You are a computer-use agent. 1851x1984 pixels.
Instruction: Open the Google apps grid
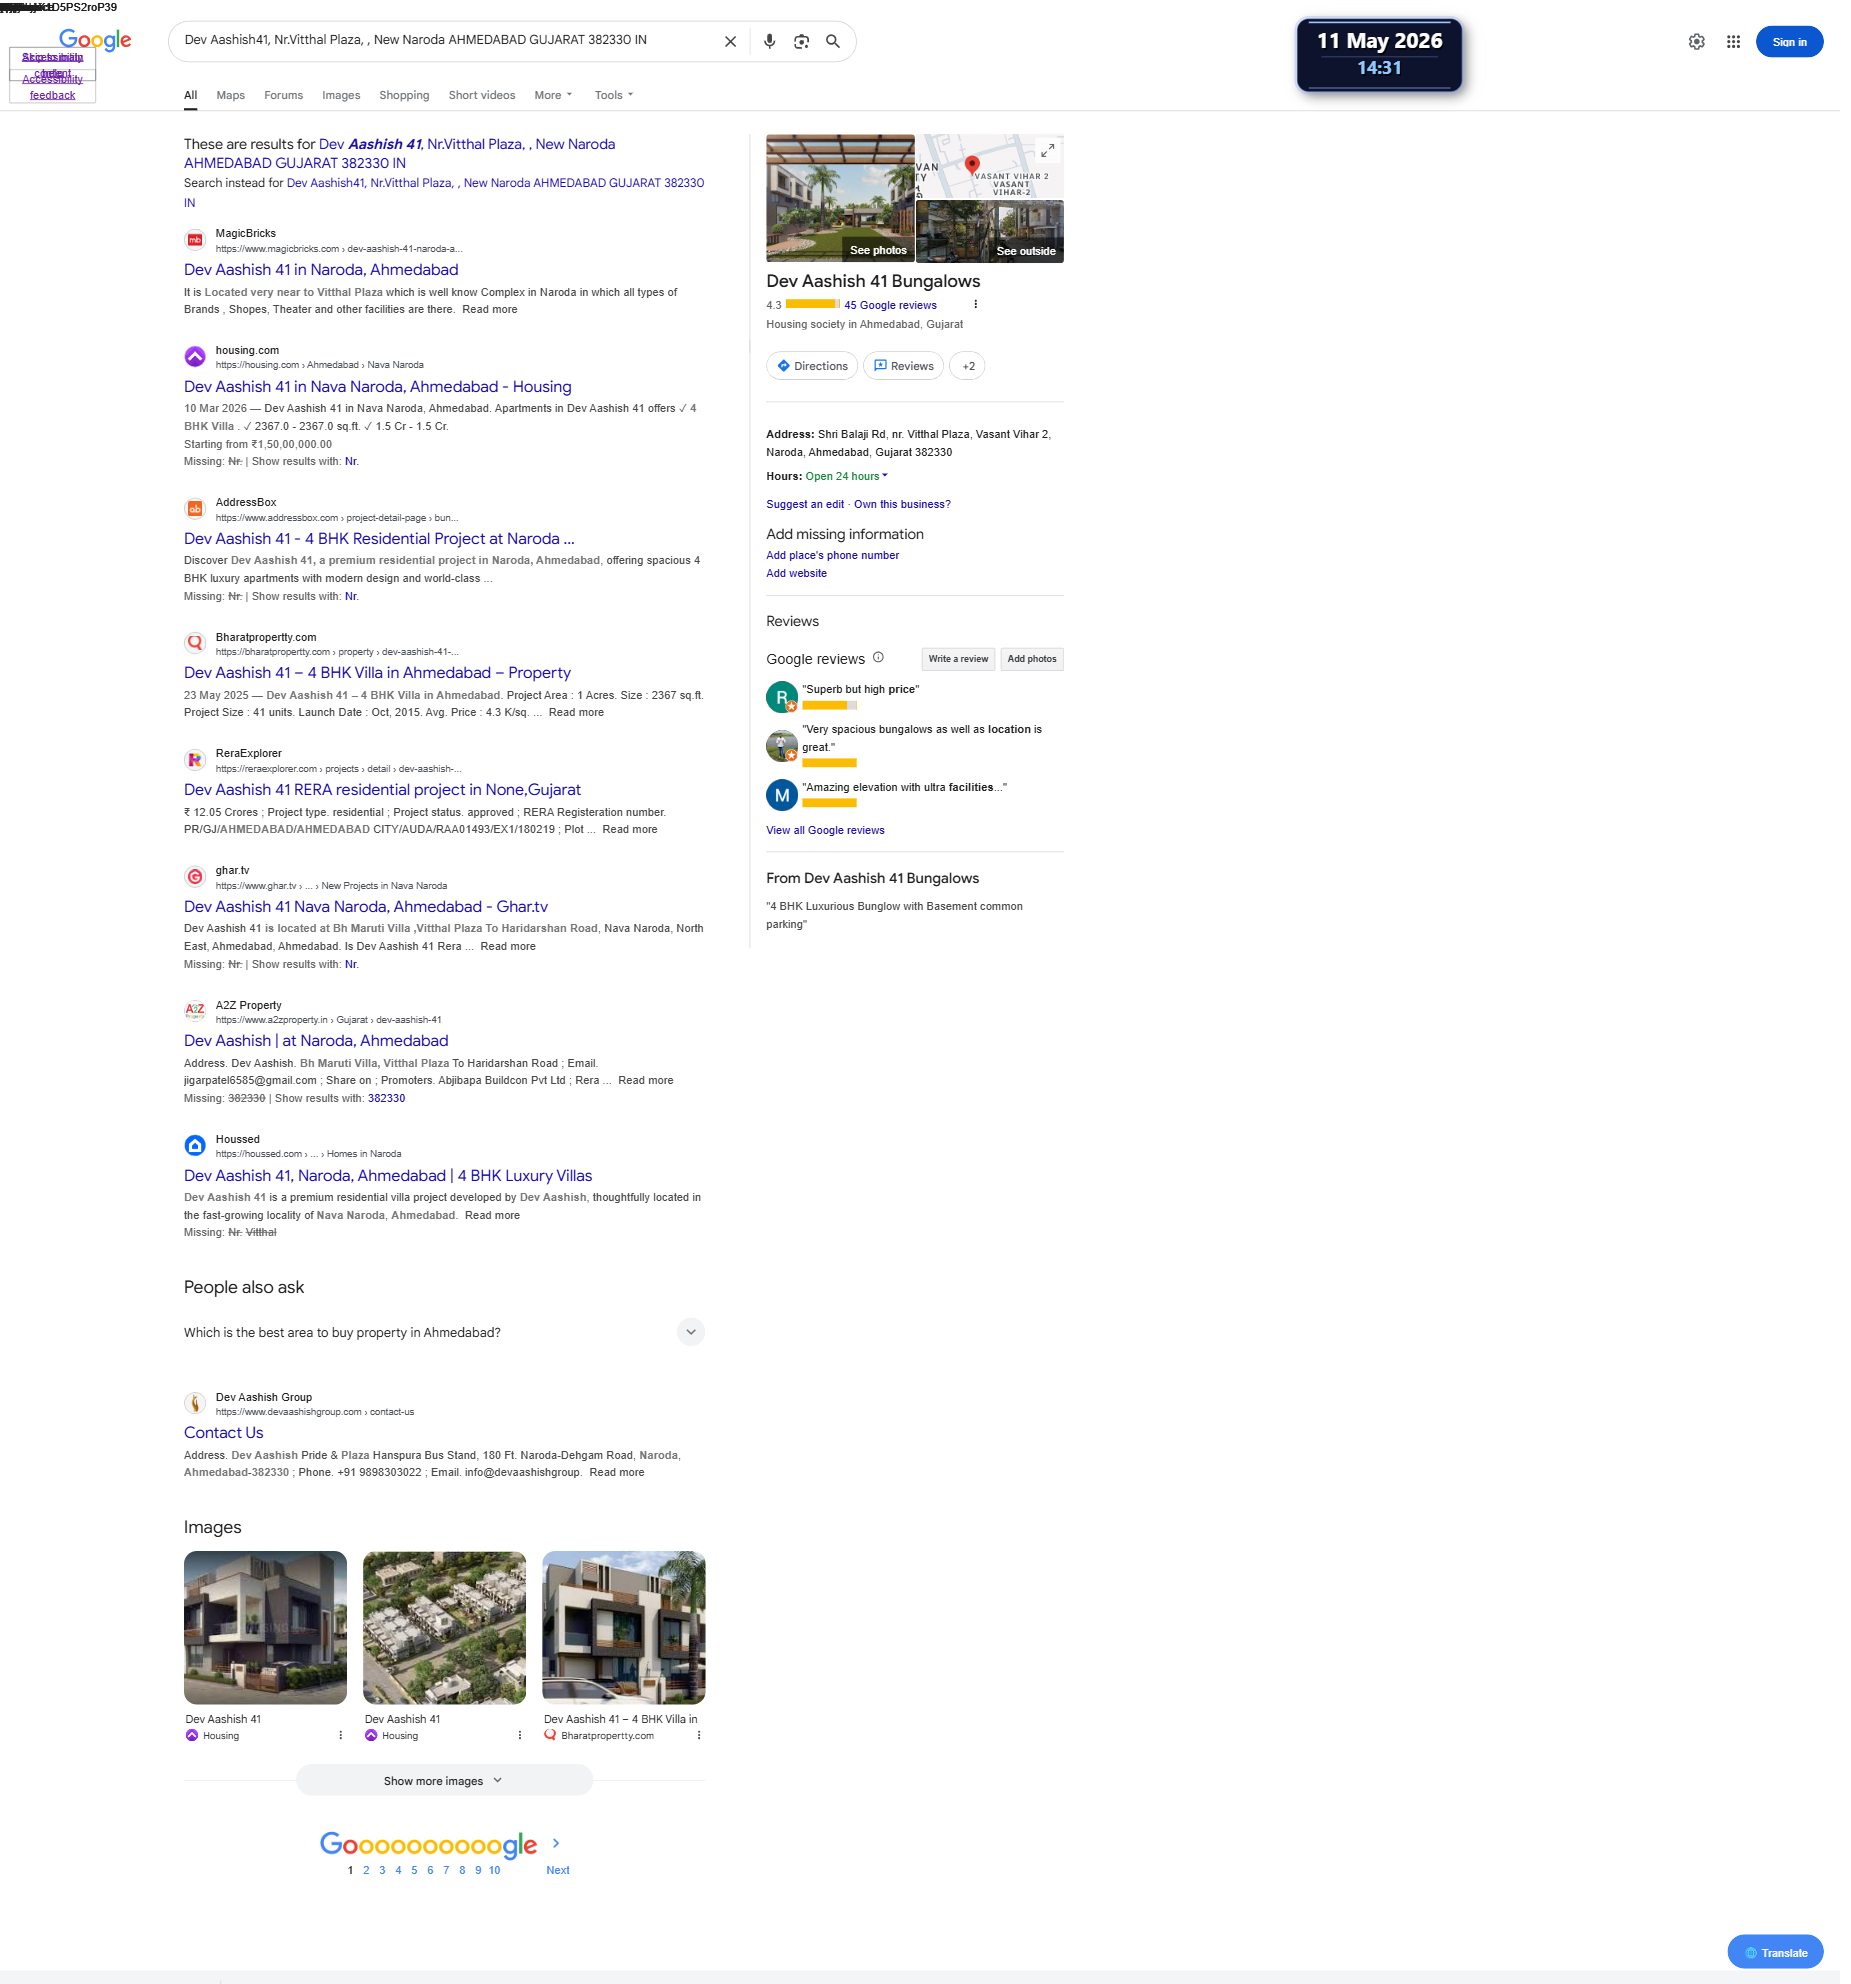click(1733, 42)
